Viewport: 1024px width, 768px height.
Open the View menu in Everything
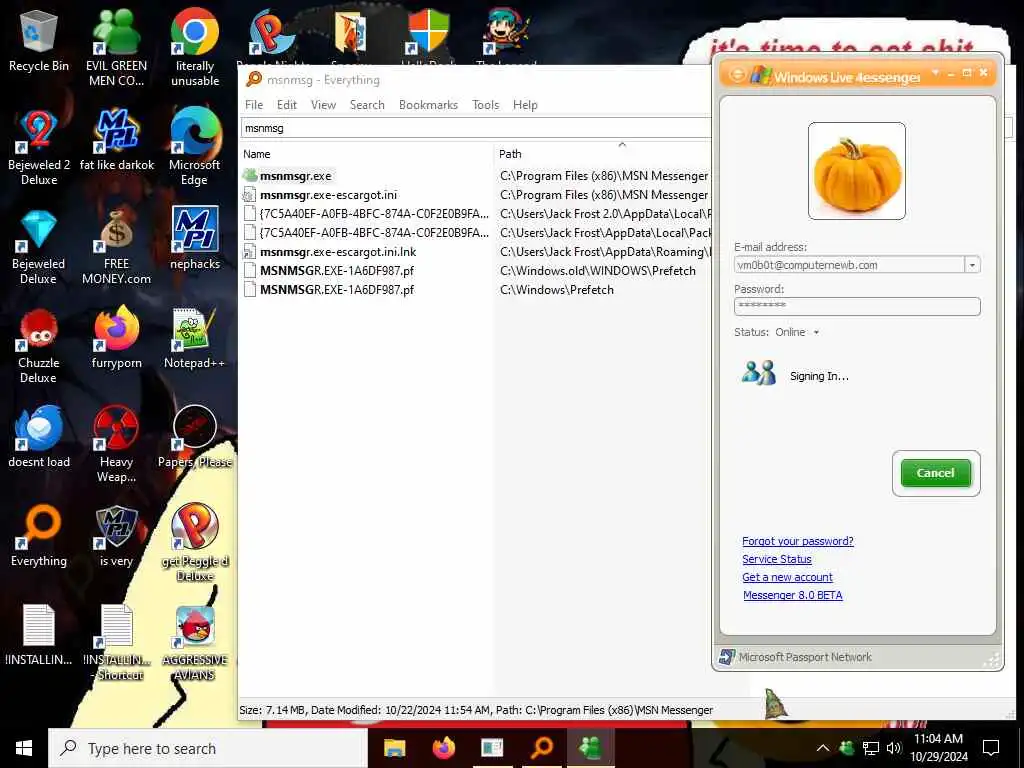(x=323, y=104)
